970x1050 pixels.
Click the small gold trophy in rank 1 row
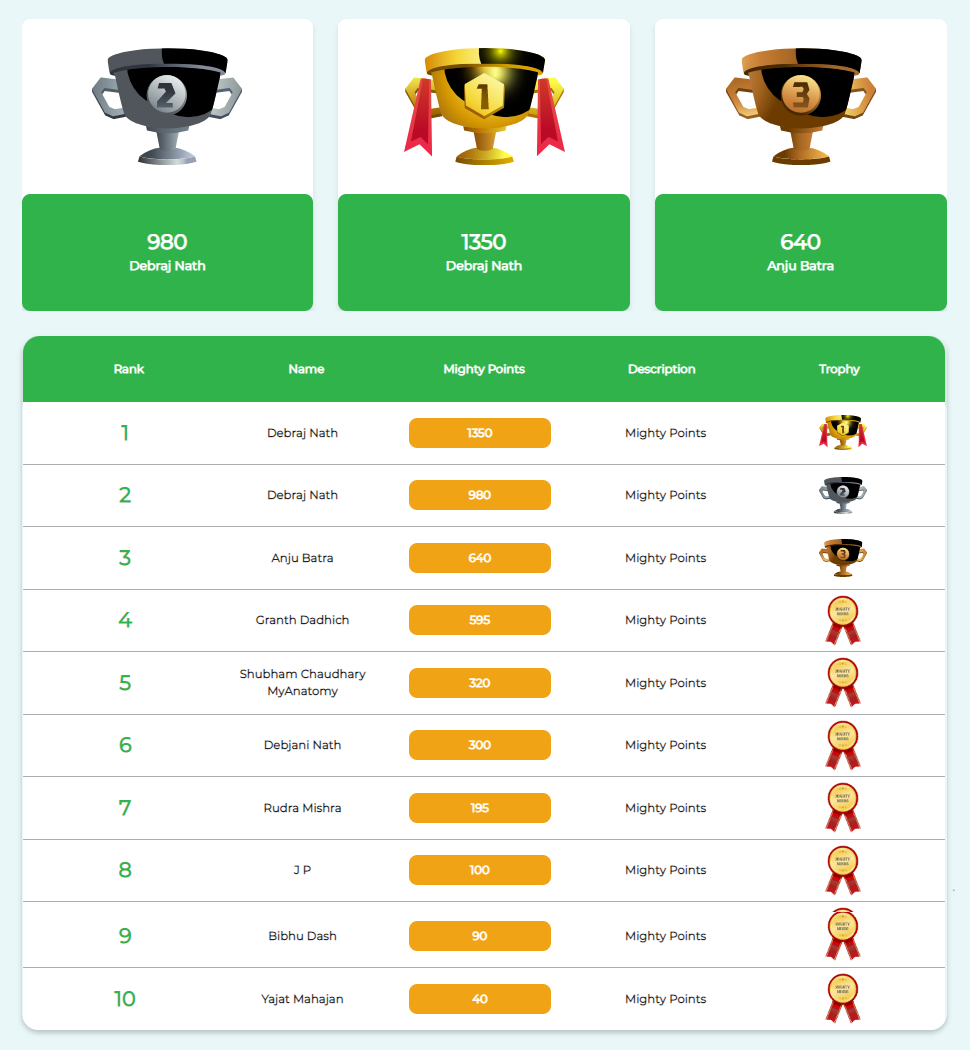(843, 433)
